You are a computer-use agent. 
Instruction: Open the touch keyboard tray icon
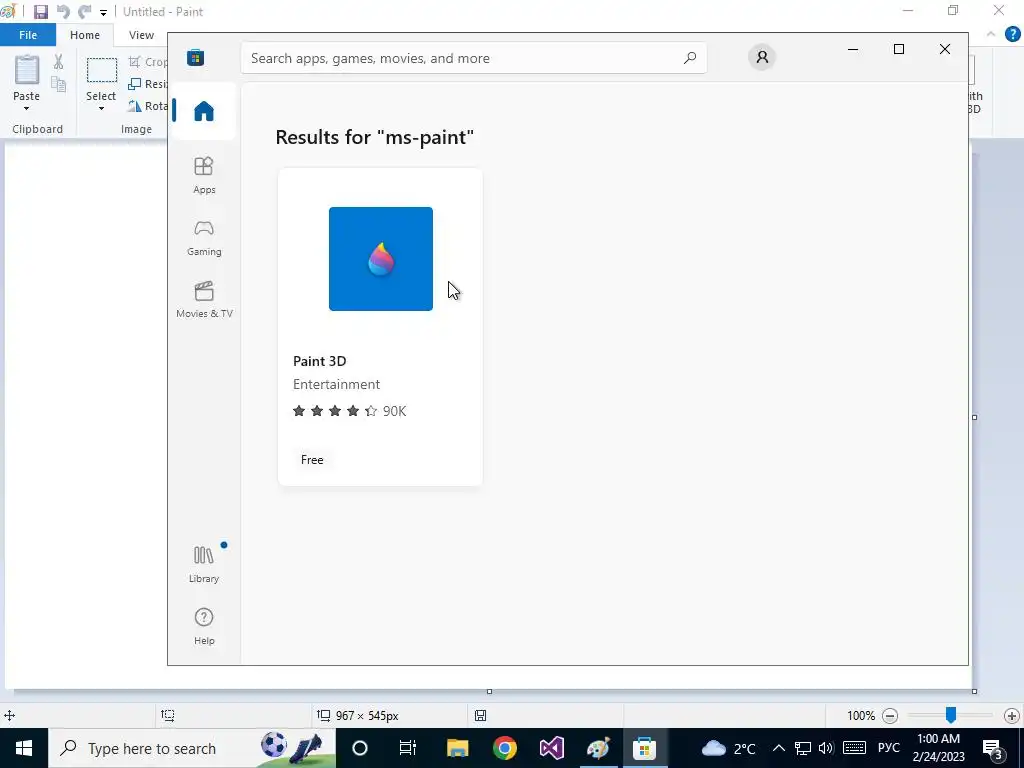(x=854, y=748)
